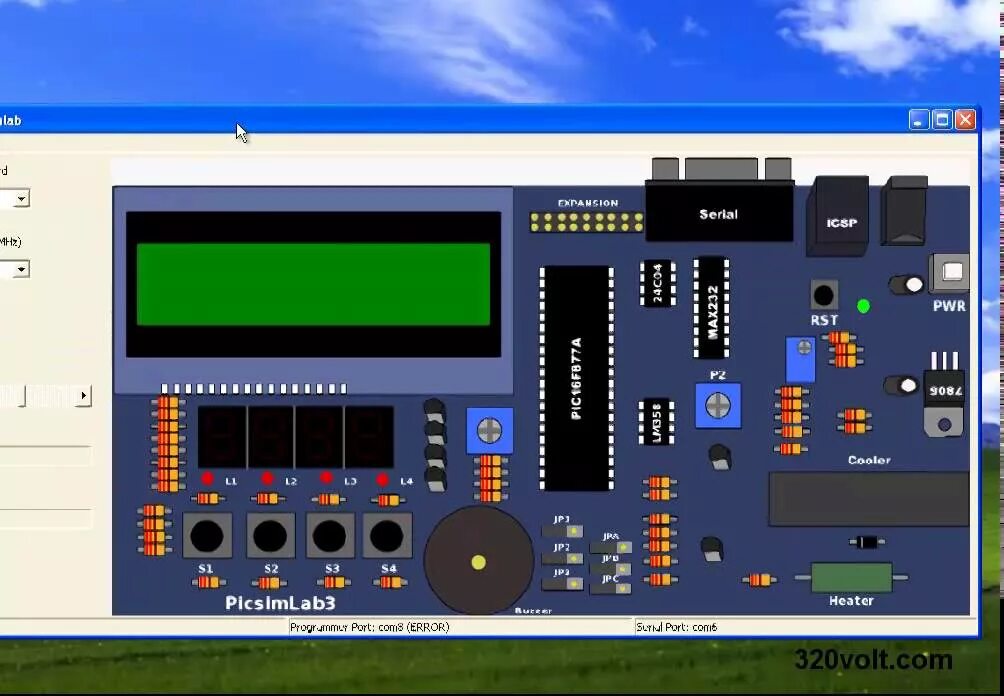This screenshot has height=696, width=1004.
Task: Click the L4 red LED
Action: point(383,480)
